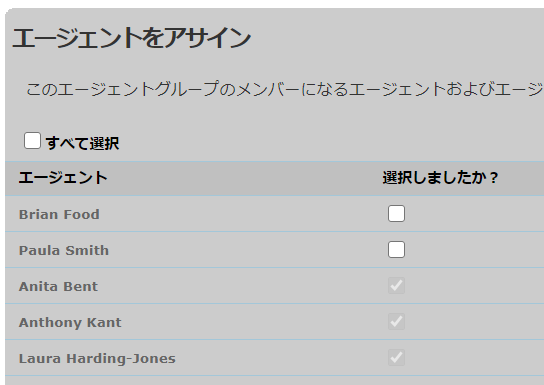This screenshot has height=385, width=544.
Task: Enable the Paula Smith selection checkbox
Action: tap(396, 250)
